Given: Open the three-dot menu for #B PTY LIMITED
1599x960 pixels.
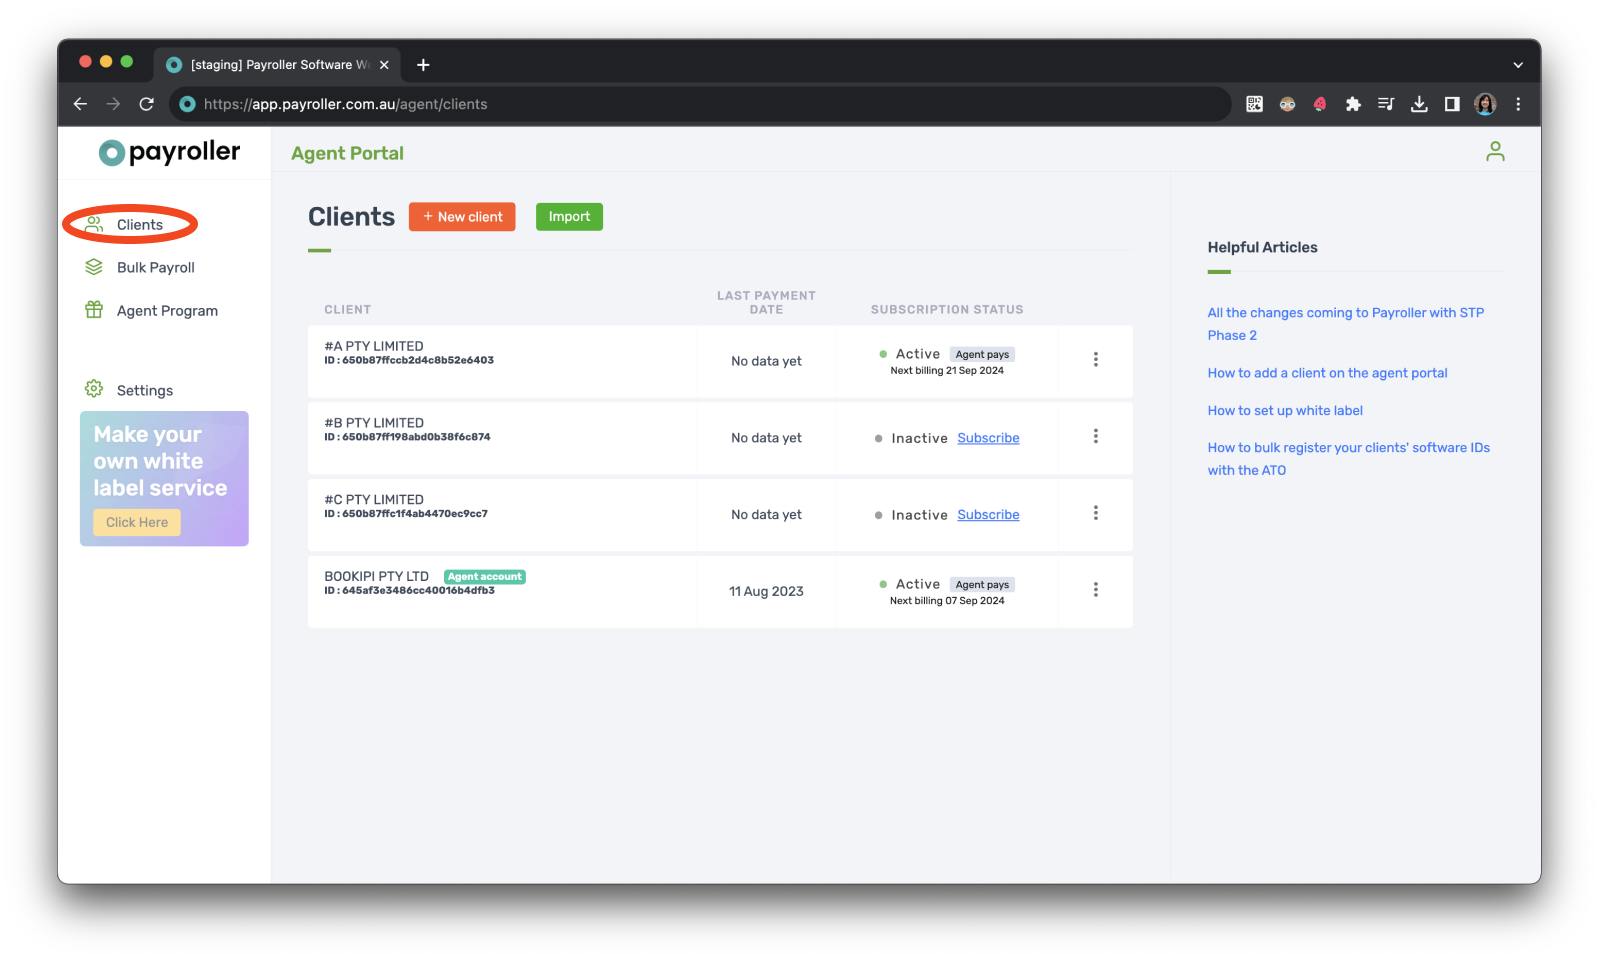Looking at the screenshot, I should (x=1095, y=437).
